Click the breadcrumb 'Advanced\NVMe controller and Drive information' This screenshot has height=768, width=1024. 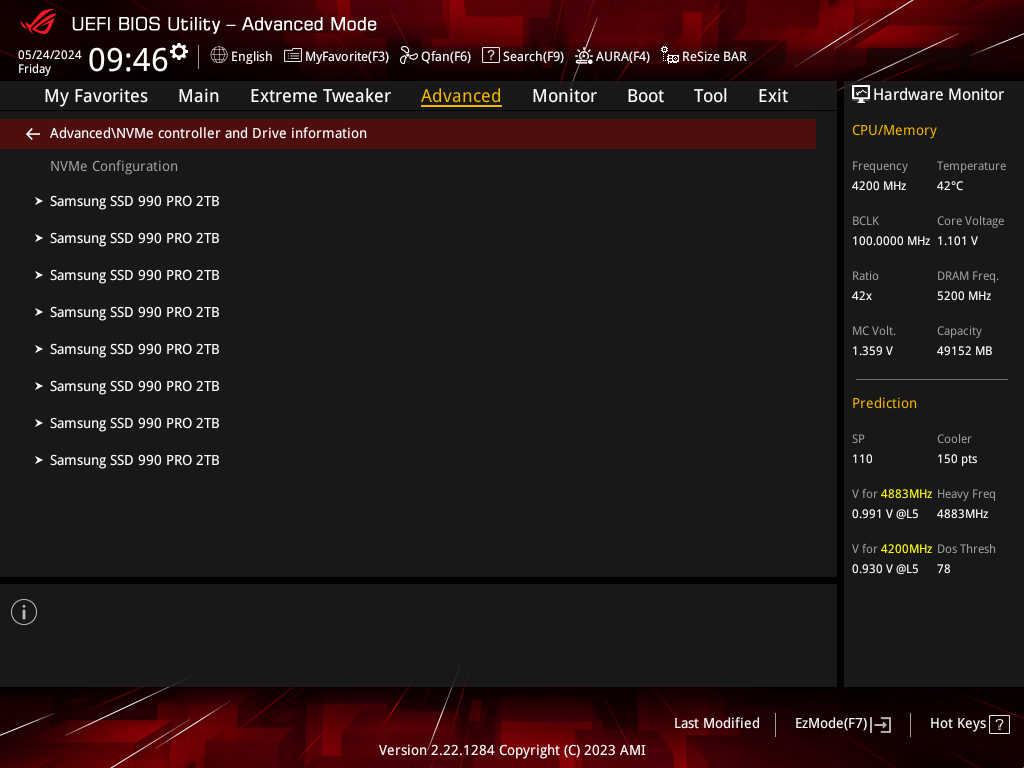coord(208,133)
